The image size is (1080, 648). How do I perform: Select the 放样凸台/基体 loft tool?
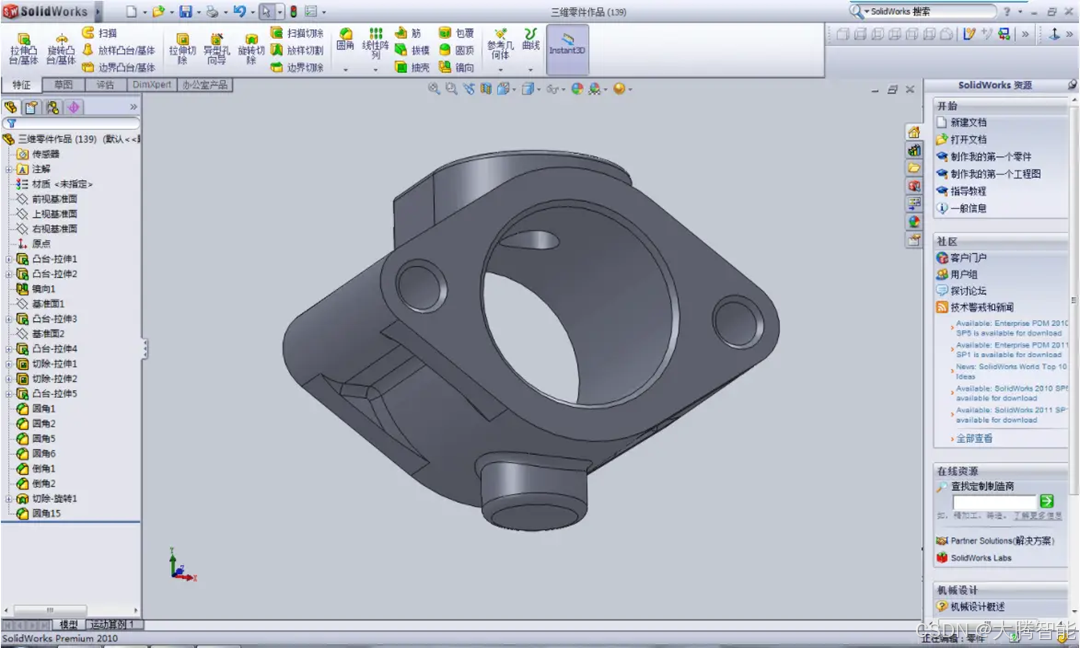118,50
